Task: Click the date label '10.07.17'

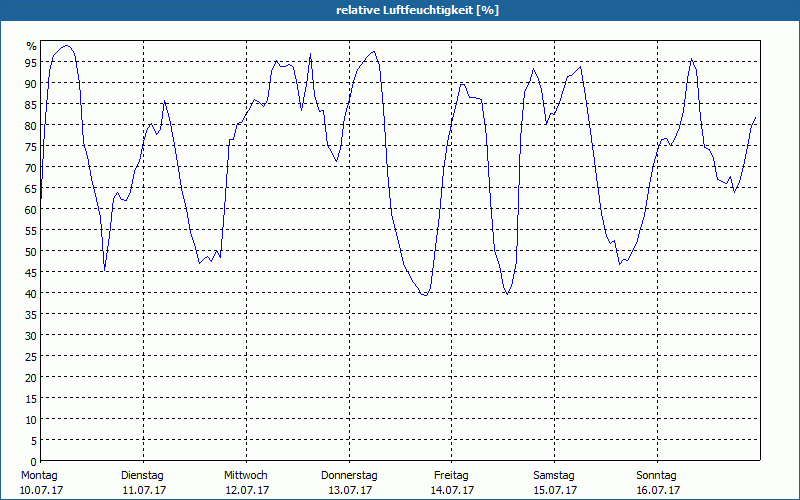Action: click(40, 490)
